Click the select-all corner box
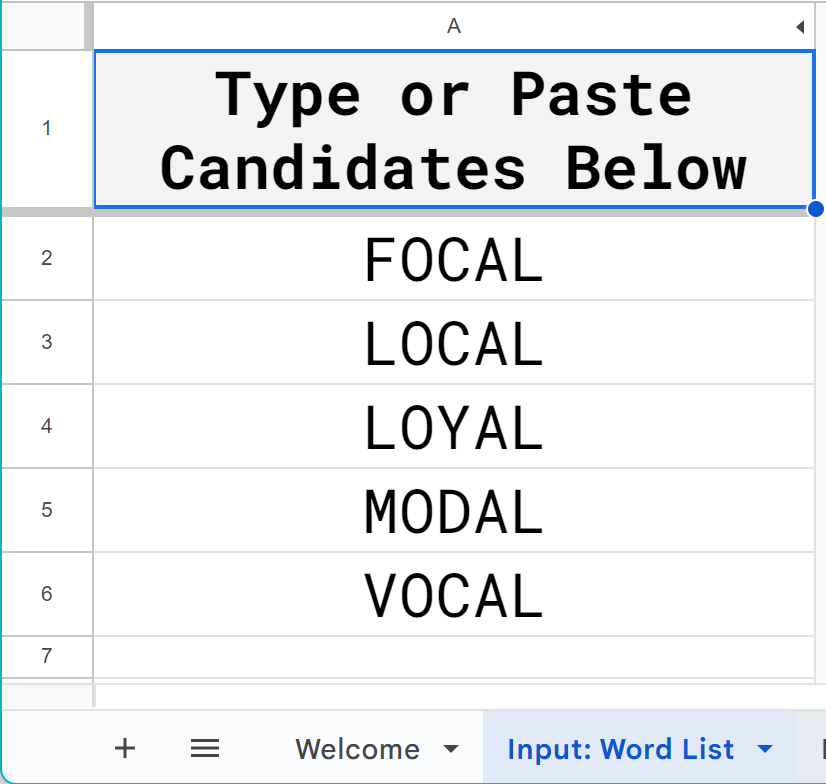This screenshot has width=826, height=784. click(x=46, y=26)
